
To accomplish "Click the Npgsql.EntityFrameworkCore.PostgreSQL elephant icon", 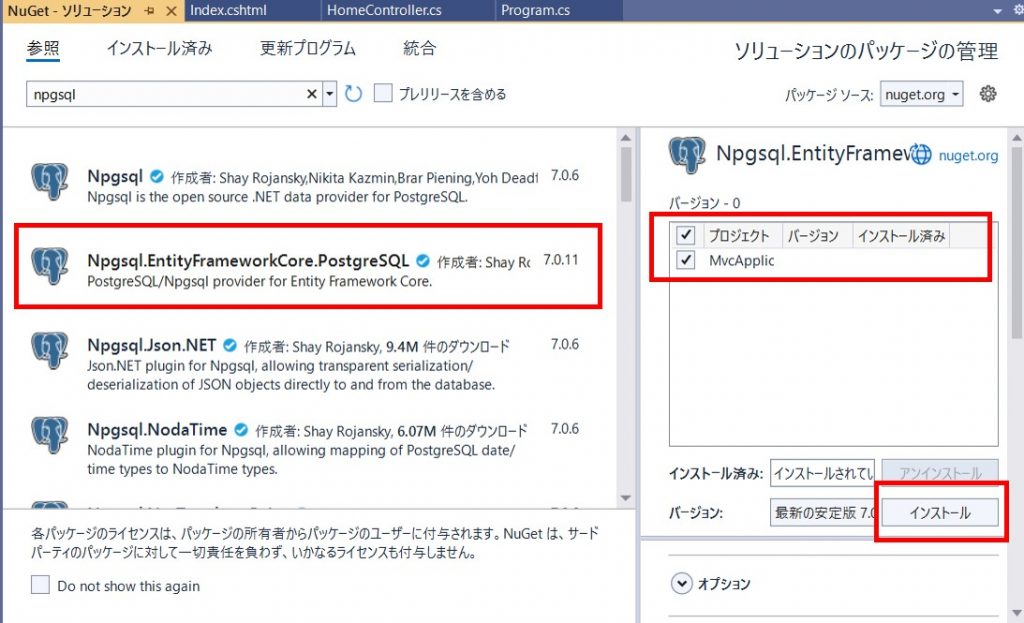I will point(50,265).
